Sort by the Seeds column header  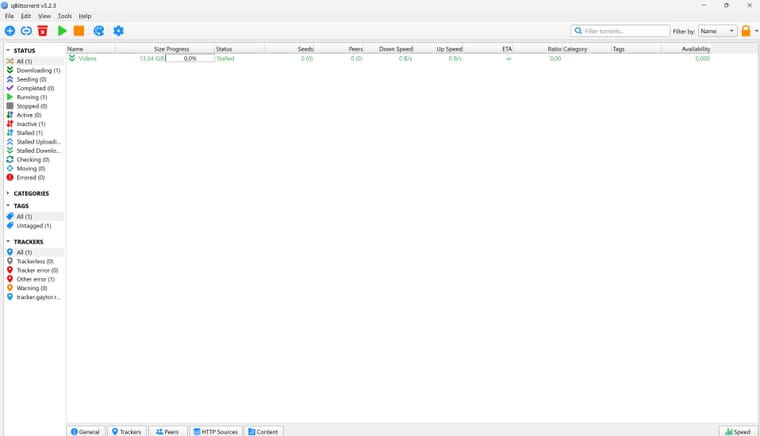click(289, 49)
